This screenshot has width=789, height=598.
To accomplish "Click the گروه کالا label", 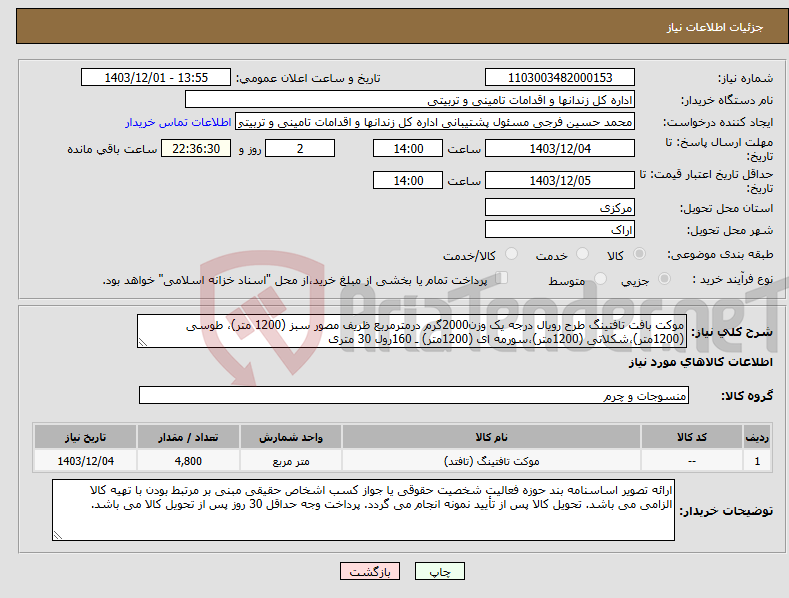I will coord(747,396).
